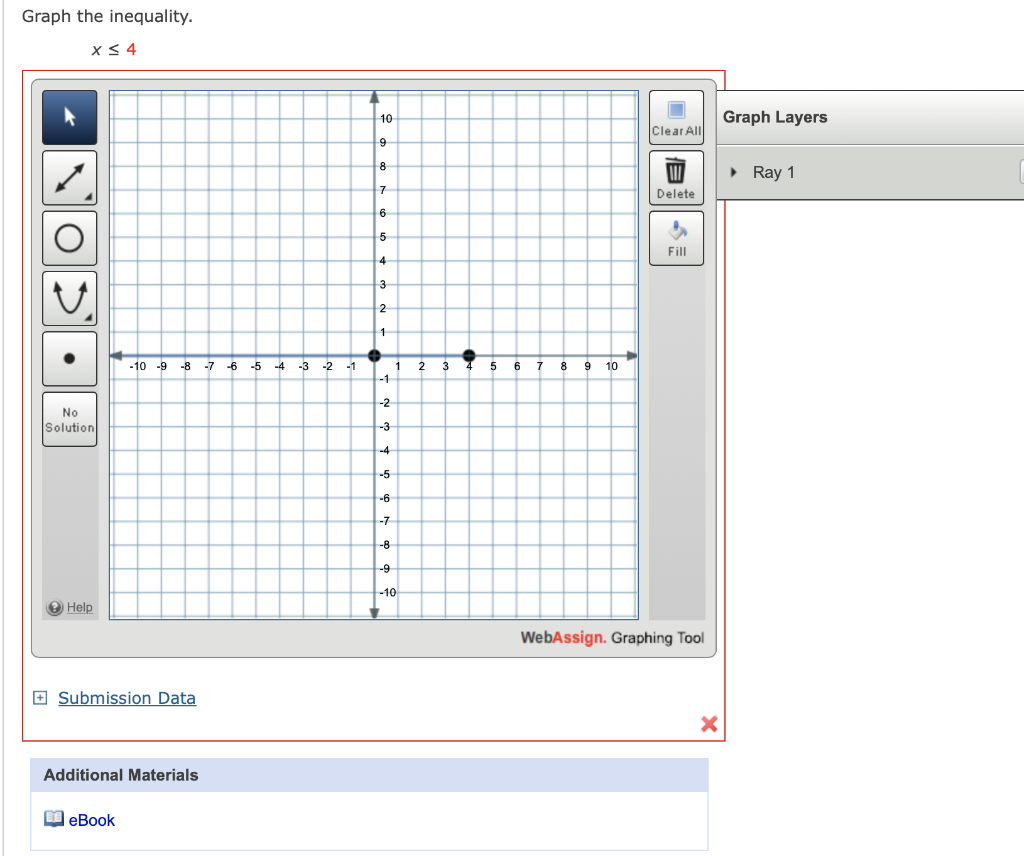This screenshot has height=856, width=1024.
Task: Choose the circle drawing tool
Action: point(69,237)
